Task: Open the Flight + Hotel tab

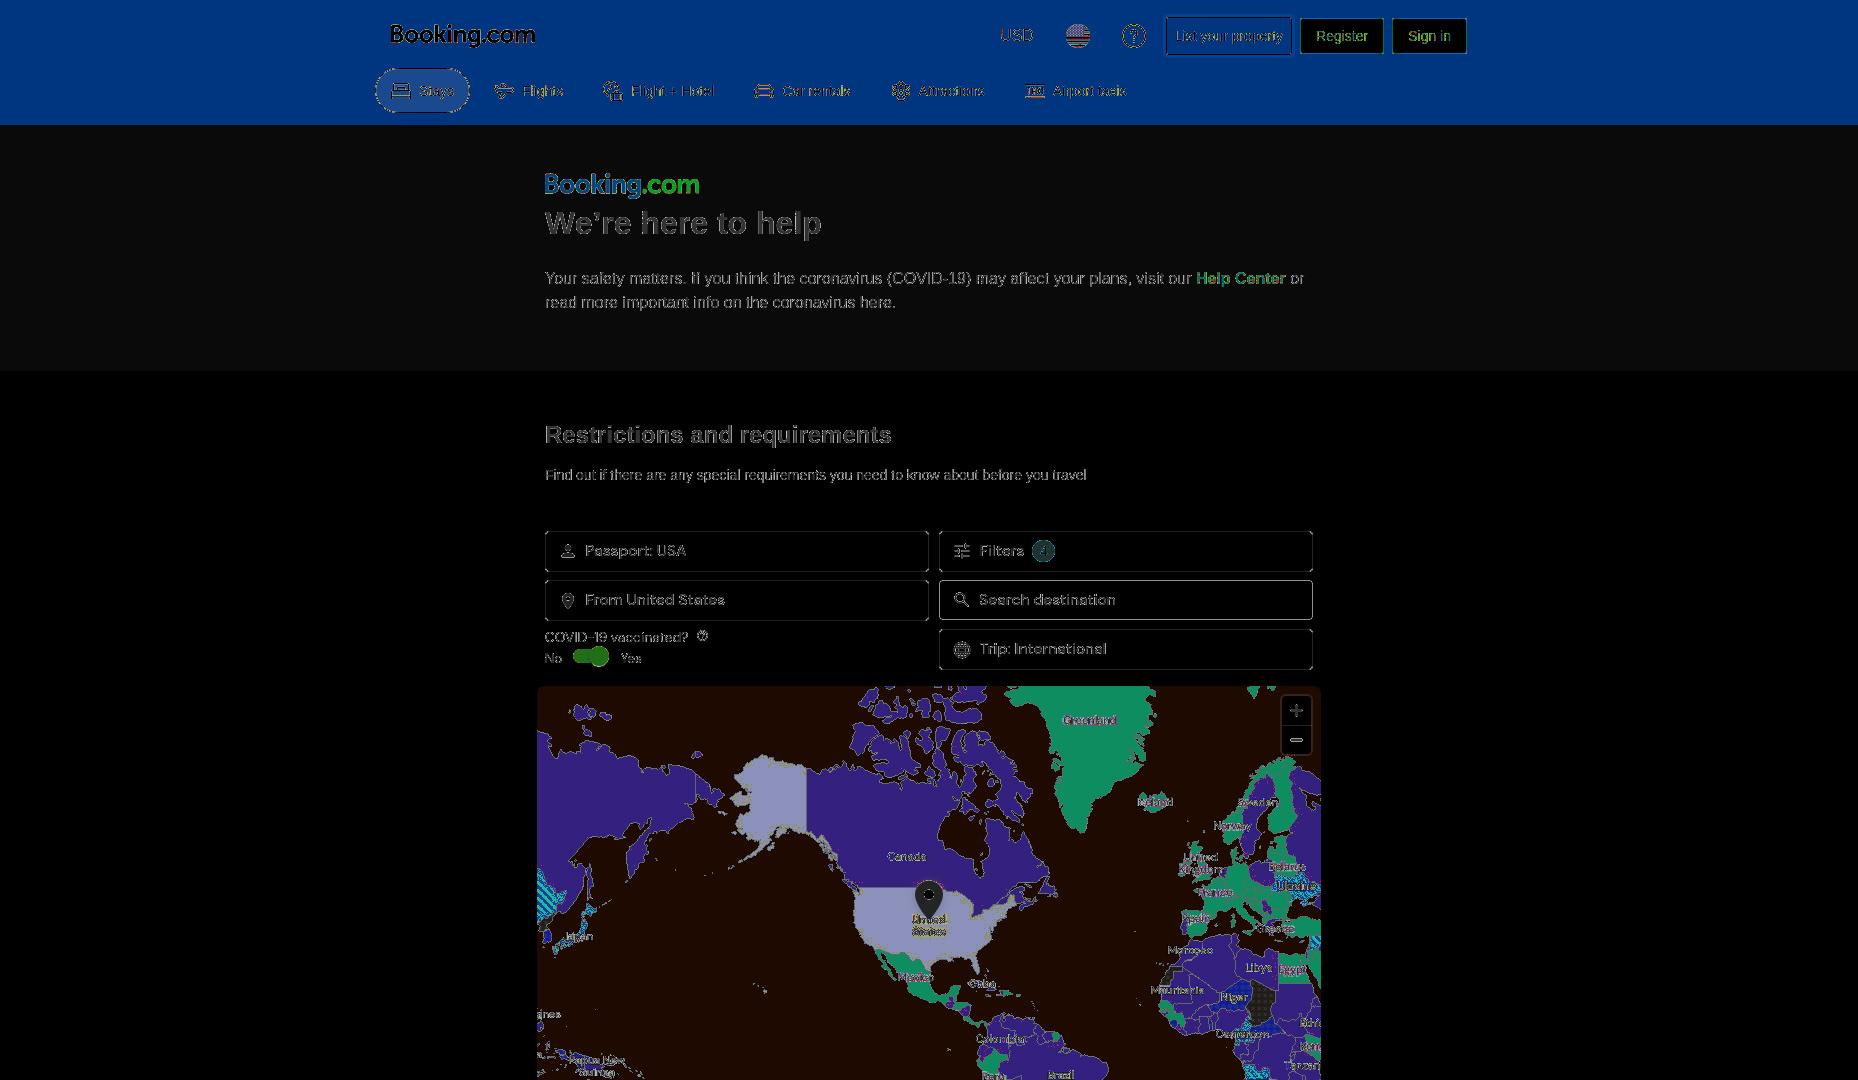Action: tap(658, 91)
